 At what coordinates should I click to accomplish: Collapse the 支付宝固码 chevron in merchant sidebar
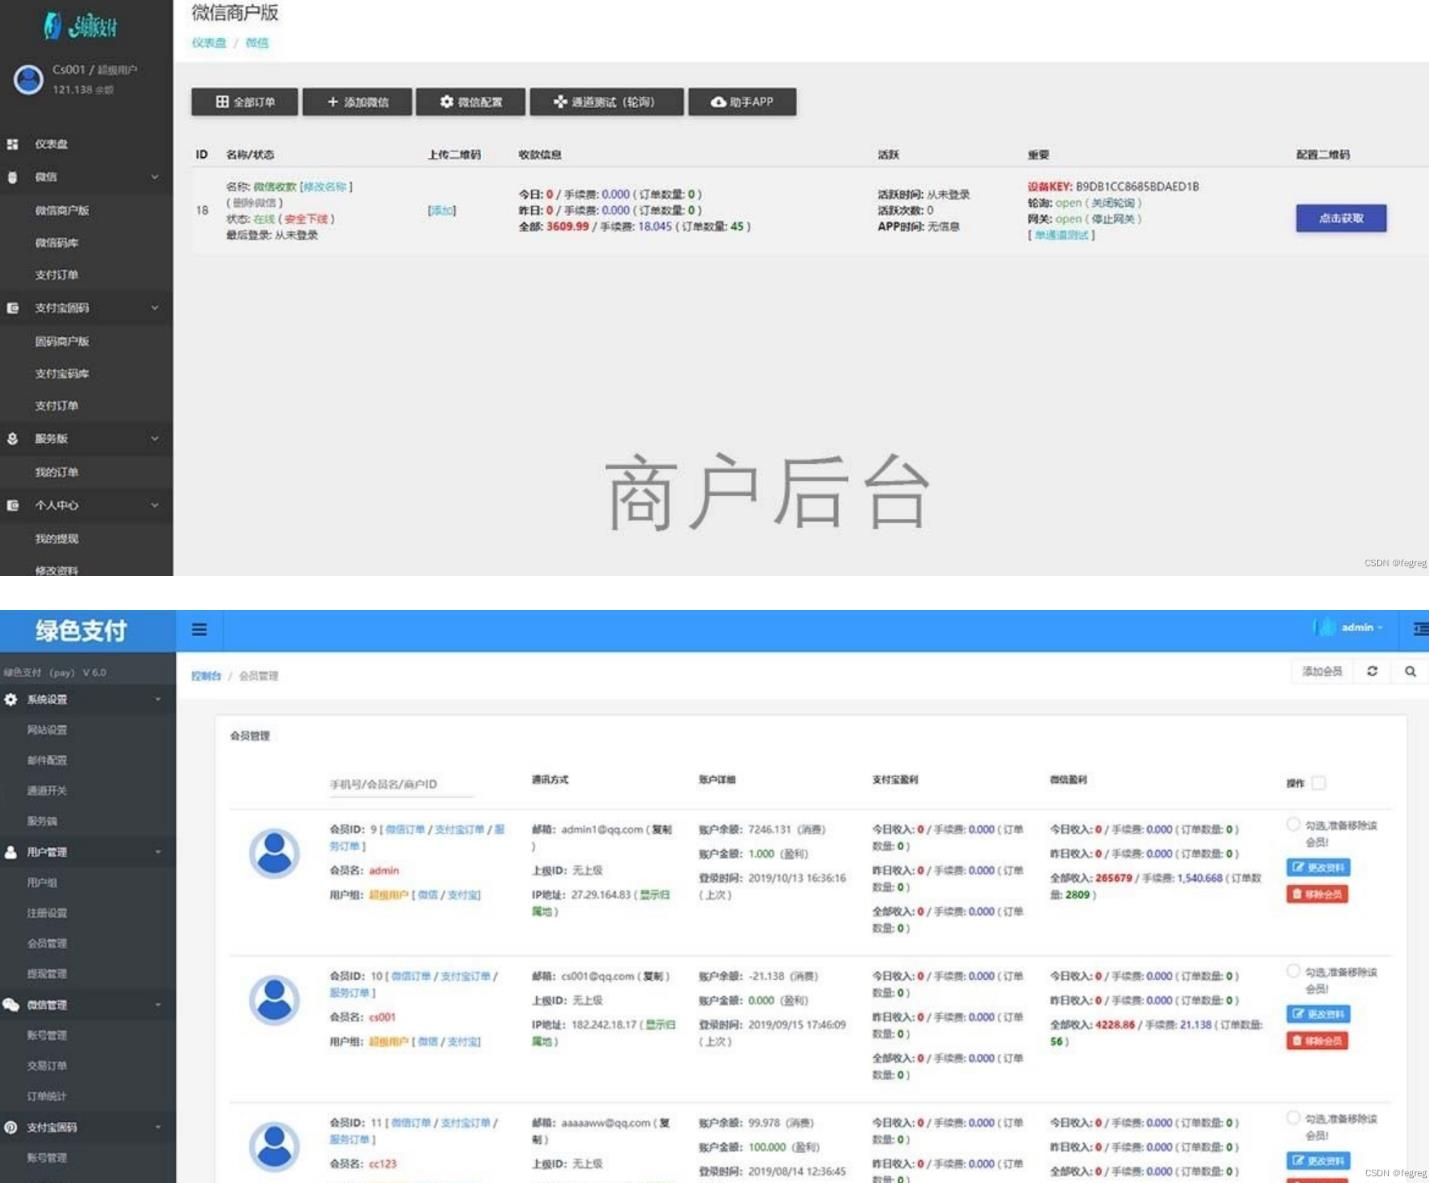coord(155,308)
